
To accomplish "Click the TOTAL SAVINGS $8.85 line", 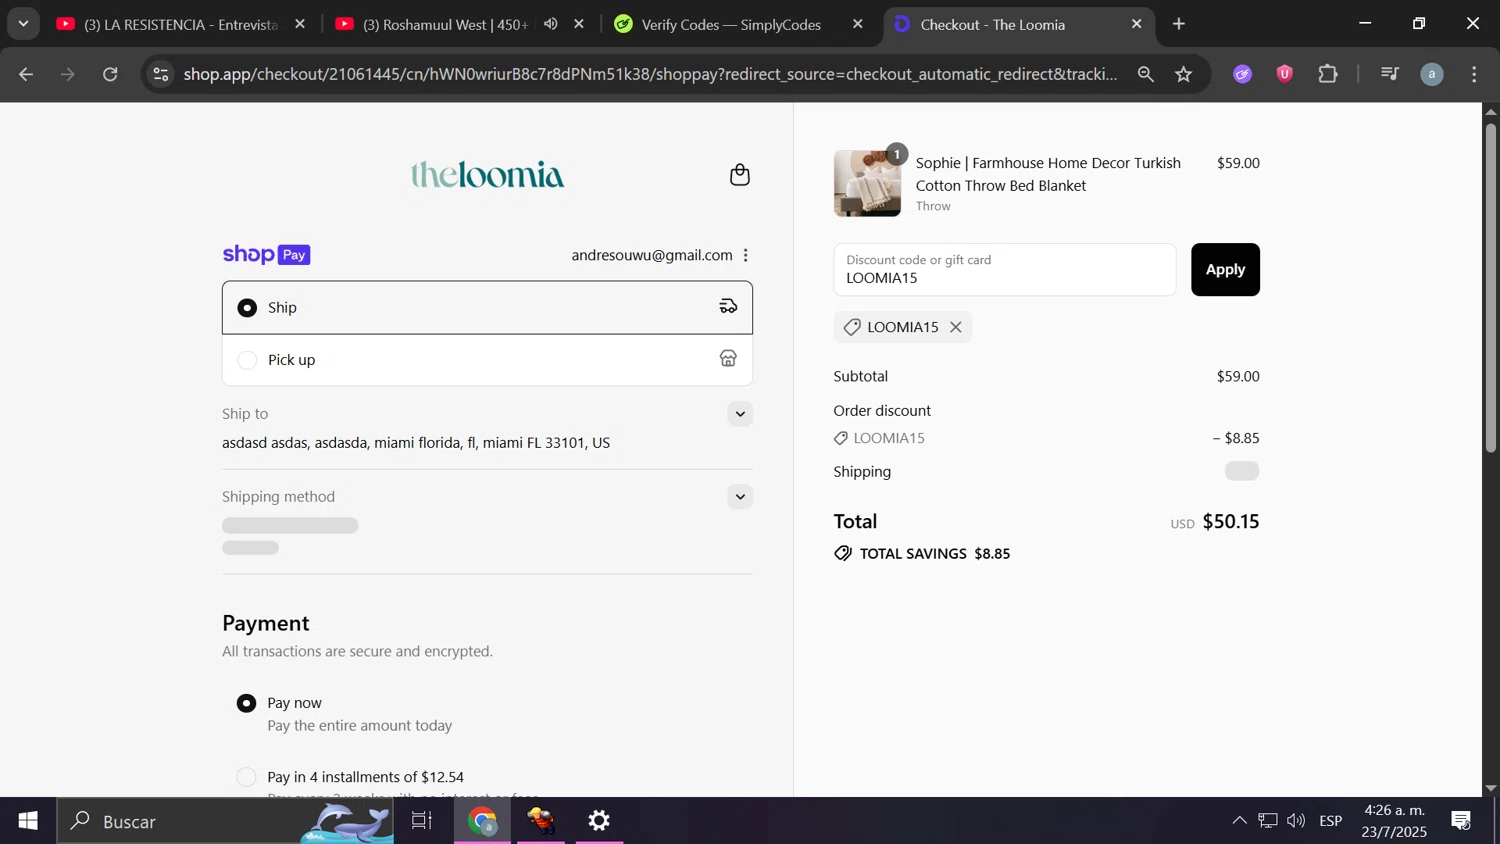I will click(922, 554).
